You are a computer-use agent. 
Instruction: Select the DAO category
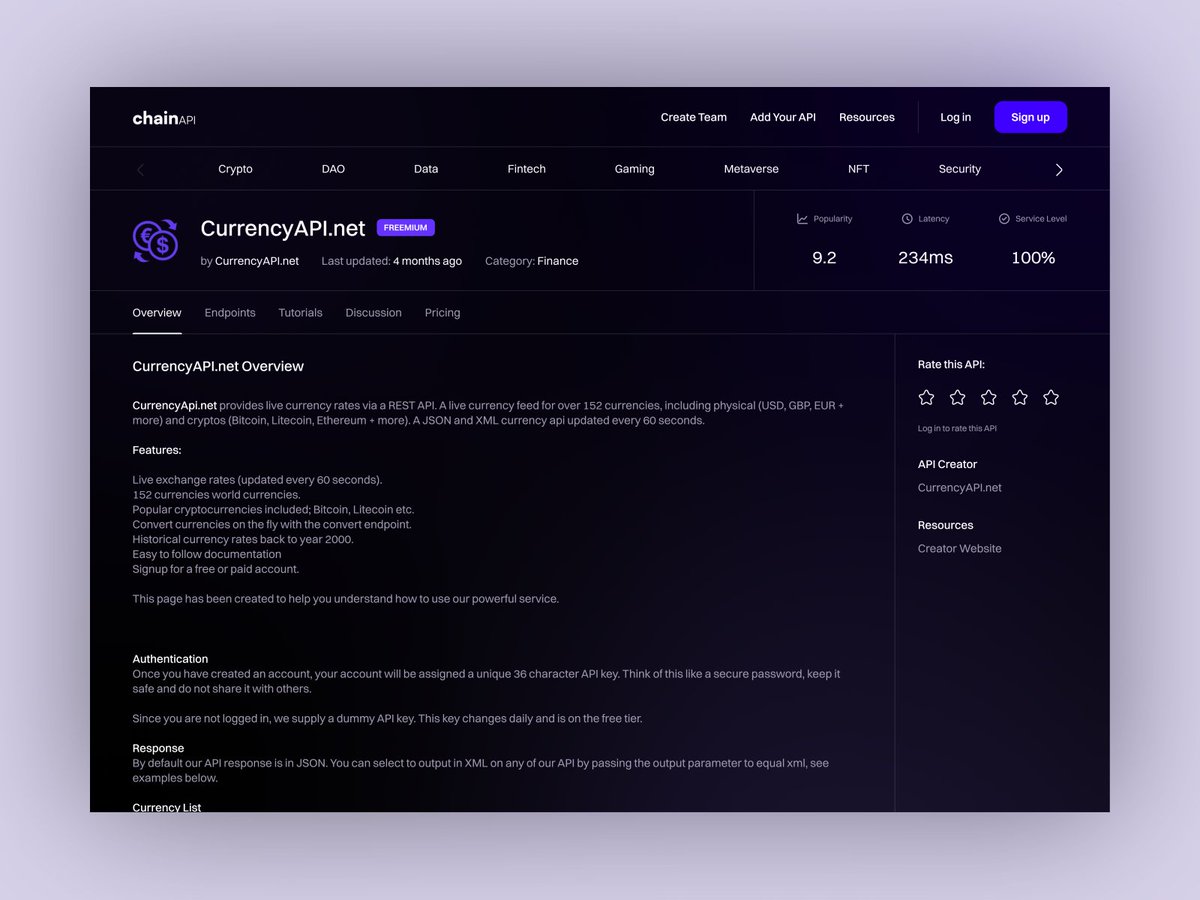(x=333, y=170)
